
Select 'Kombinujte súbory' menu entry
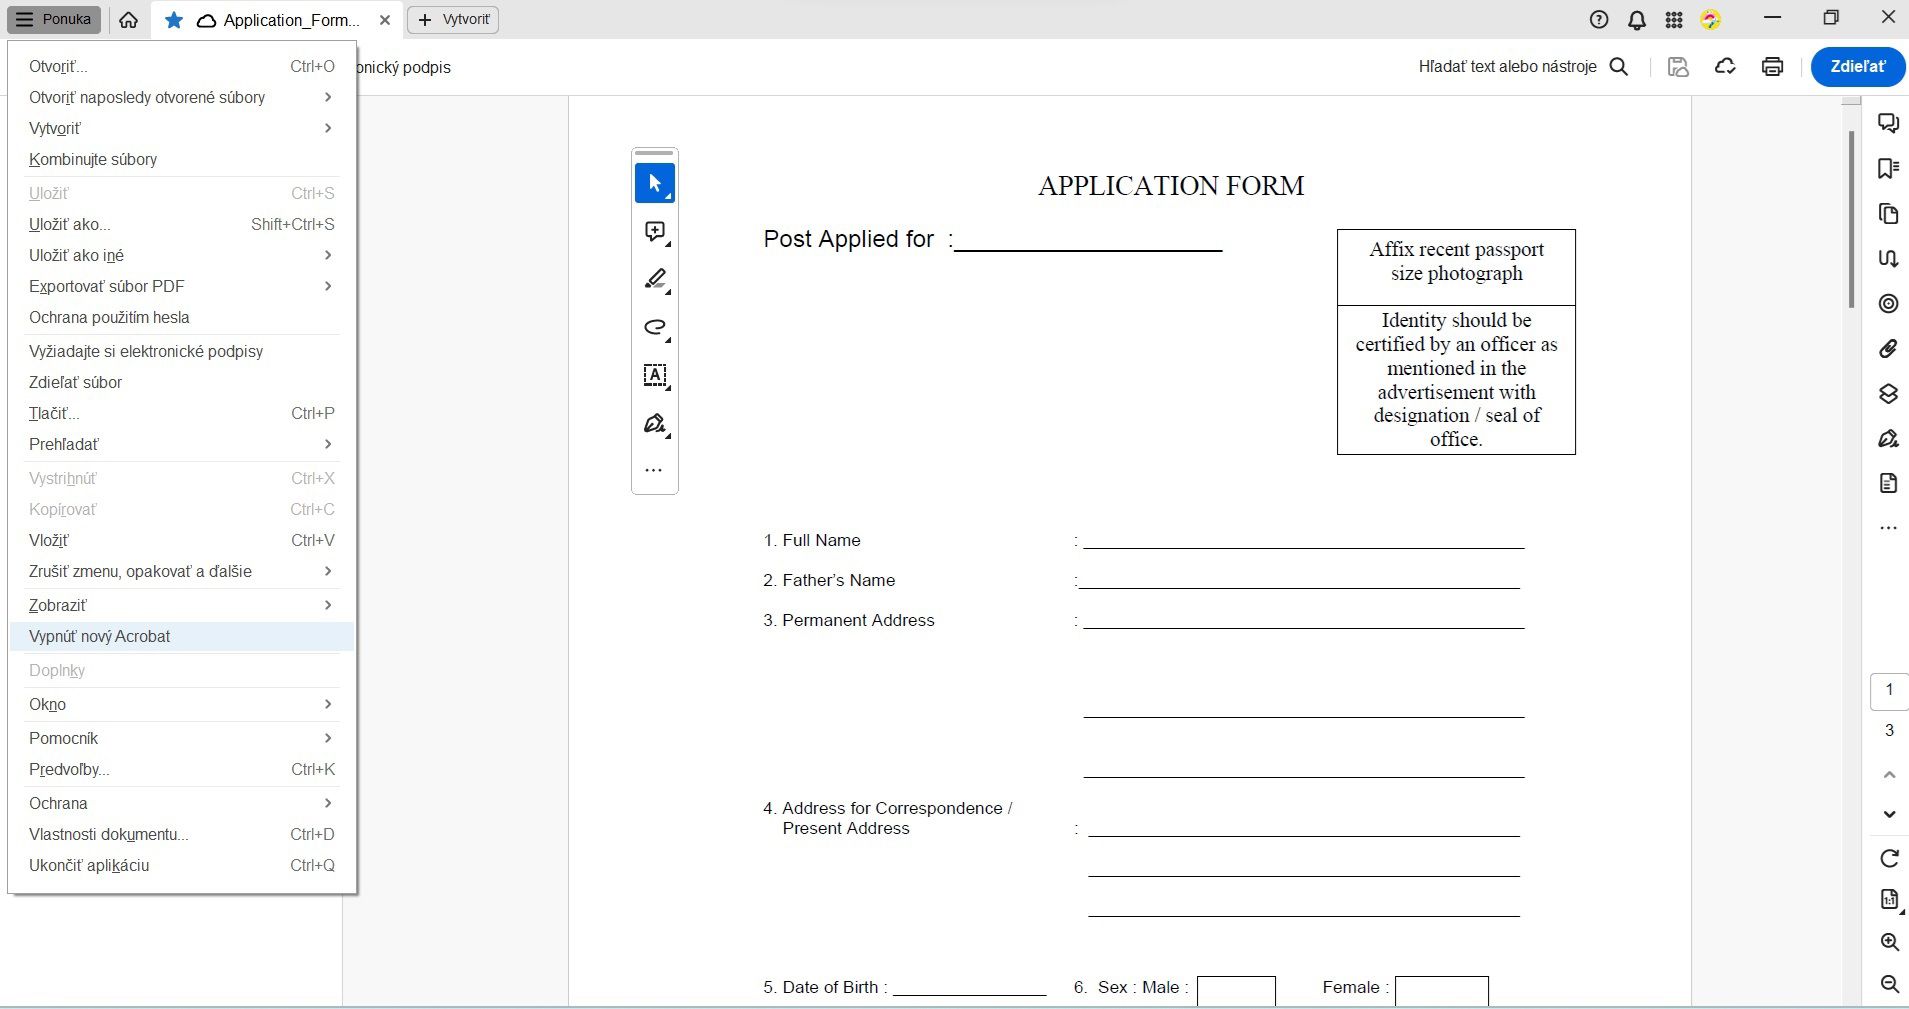[x=182, y=159]
